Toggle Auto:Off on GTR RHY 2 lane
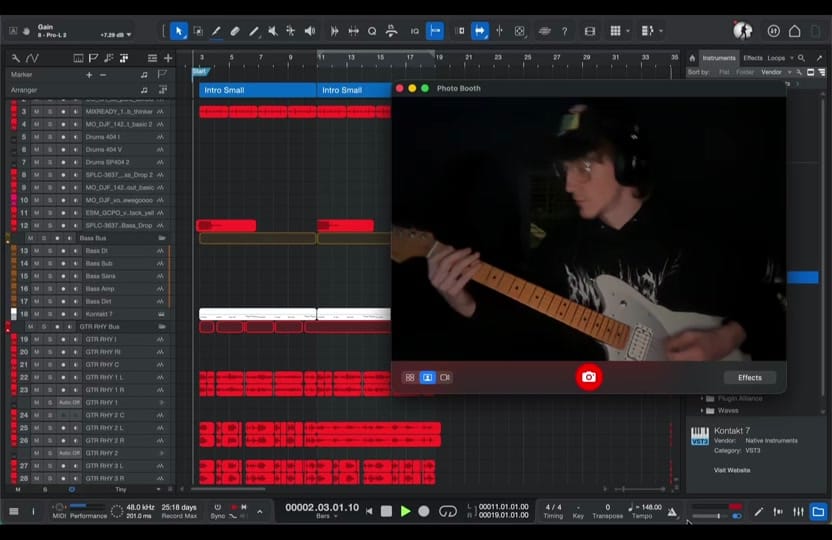Image resolution: width=832 pixels, height=540 pixels. pyautogui.click(x=70, y=453)
